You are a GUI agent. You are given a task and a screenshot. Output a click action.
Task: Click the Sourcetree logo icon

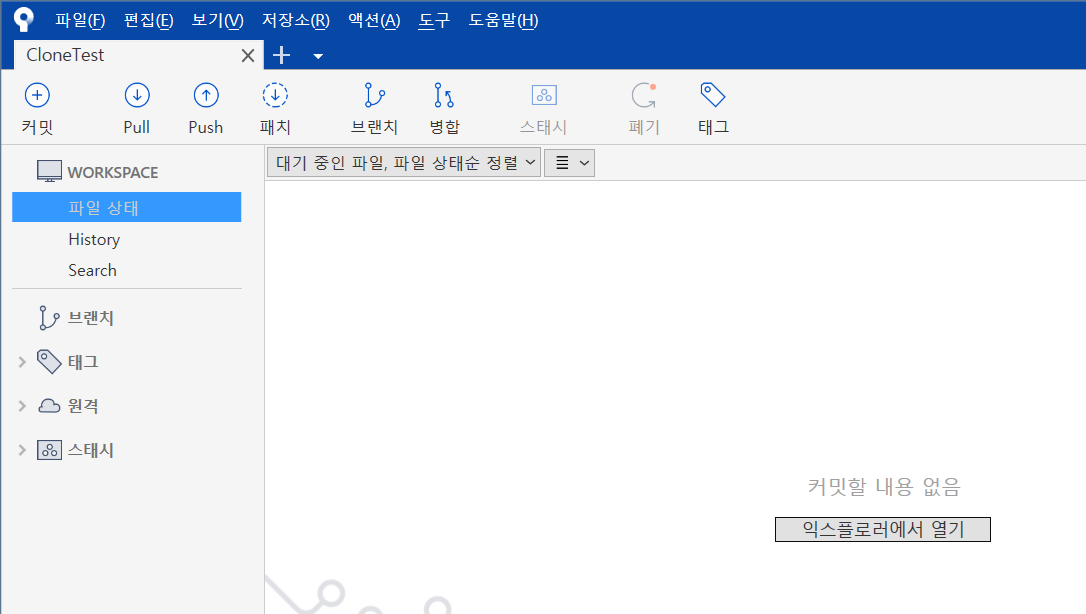(x=24, y=19)
